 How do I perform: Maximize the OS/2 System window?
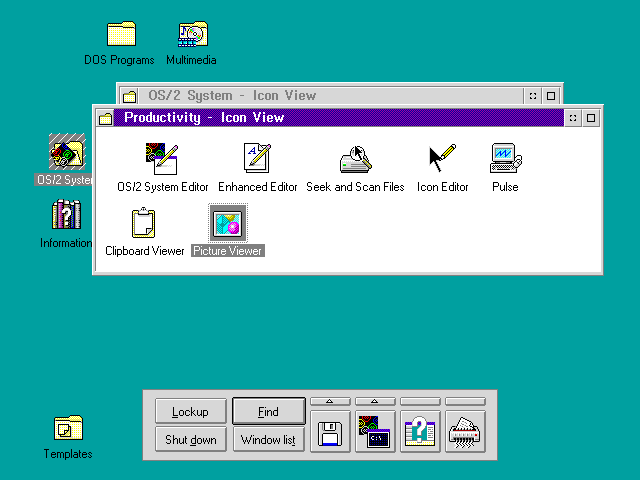(x=551, y=96)
